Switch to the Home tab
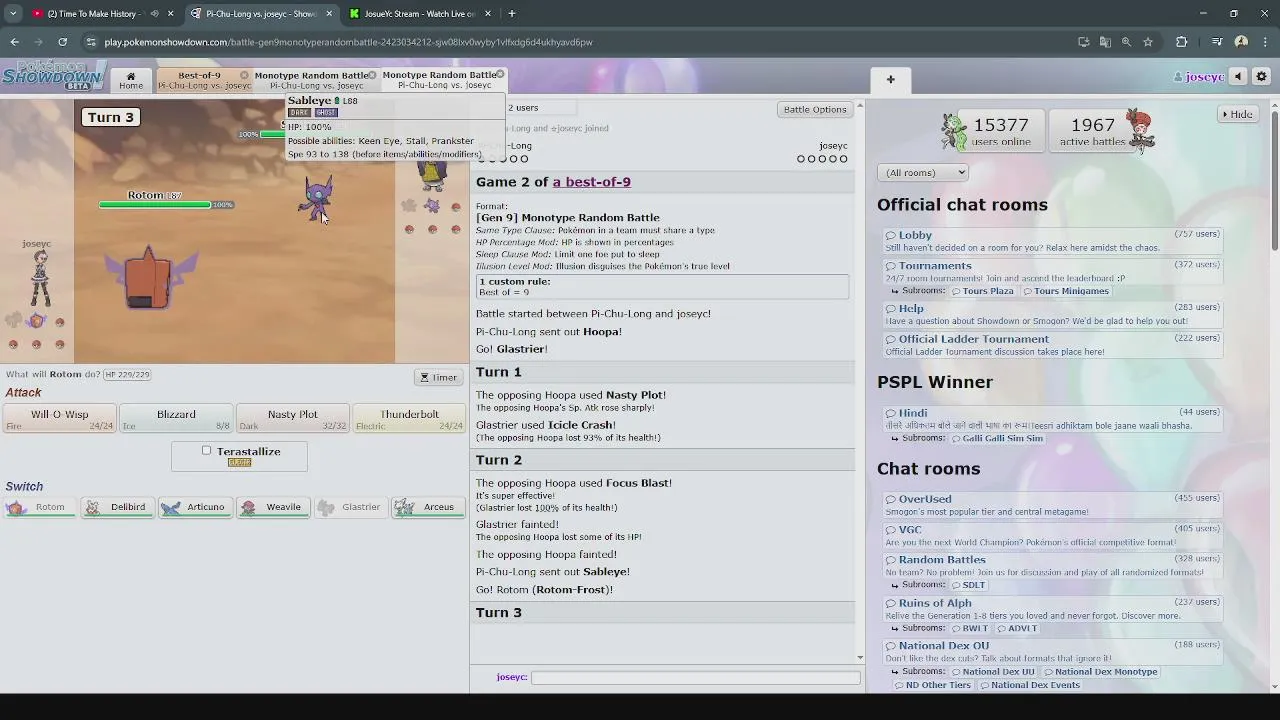 131,80
